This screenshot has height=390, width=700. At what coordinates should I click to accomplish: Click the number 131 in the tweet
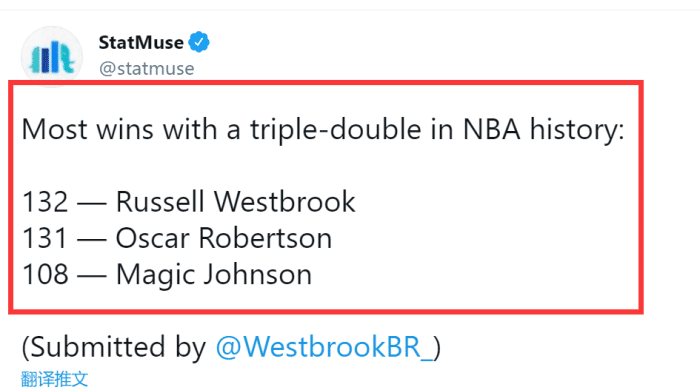click(x=45, y=238)
